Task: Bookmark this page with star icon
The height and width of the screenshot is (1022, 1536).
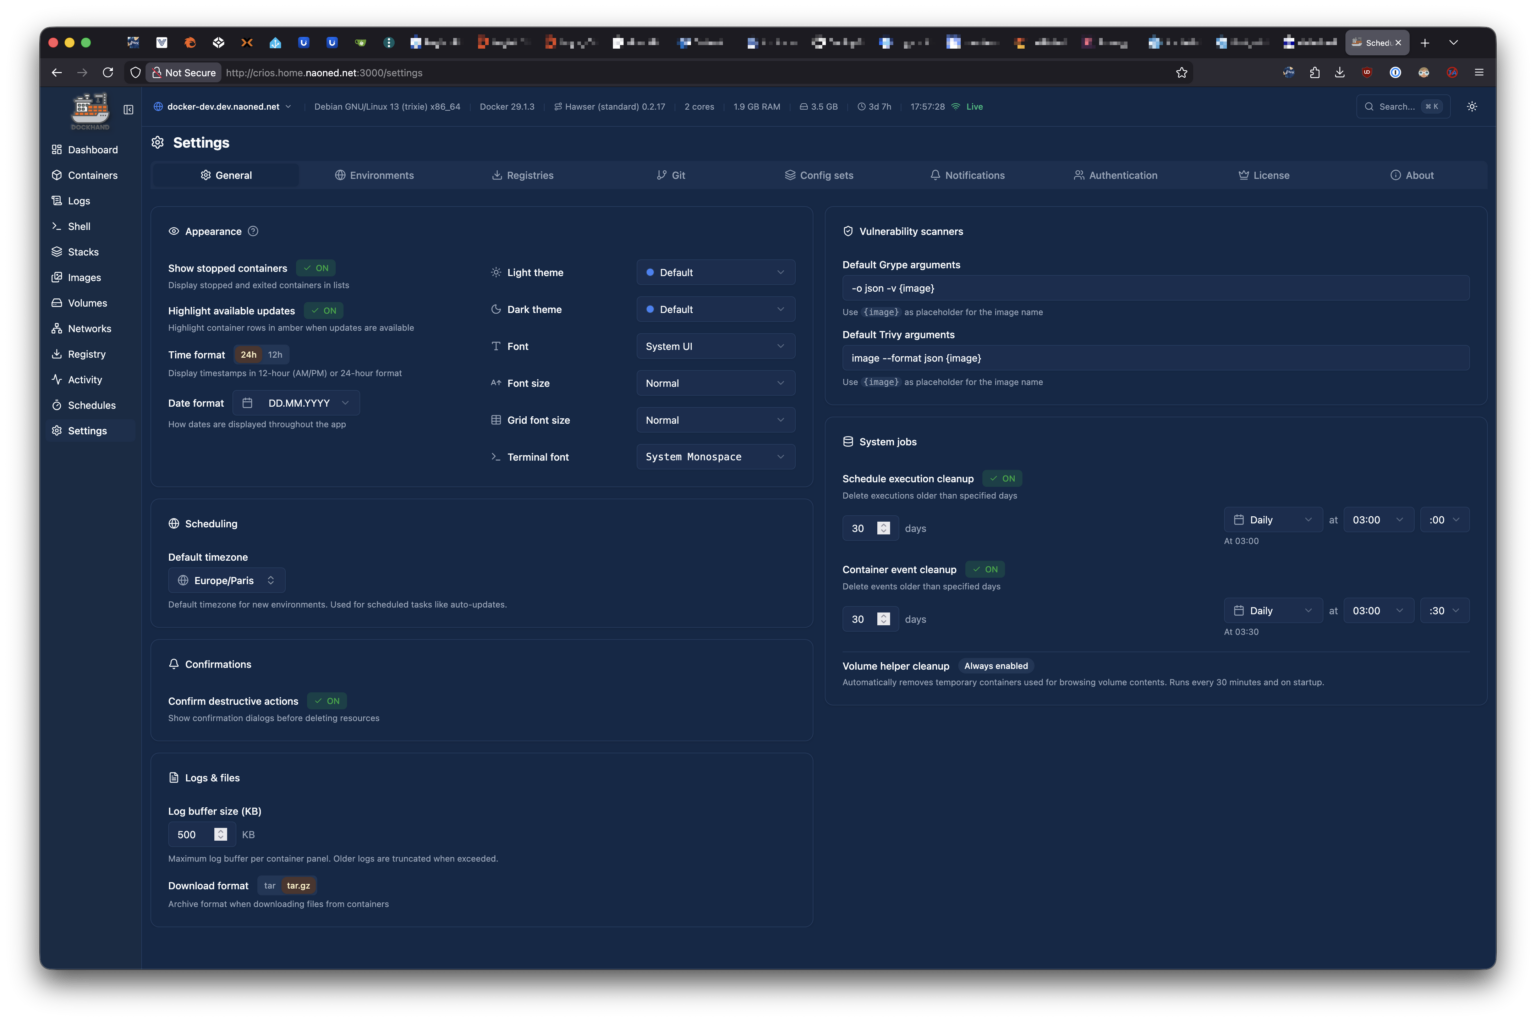Action: pyautogui.click(x=1181, y=73)
